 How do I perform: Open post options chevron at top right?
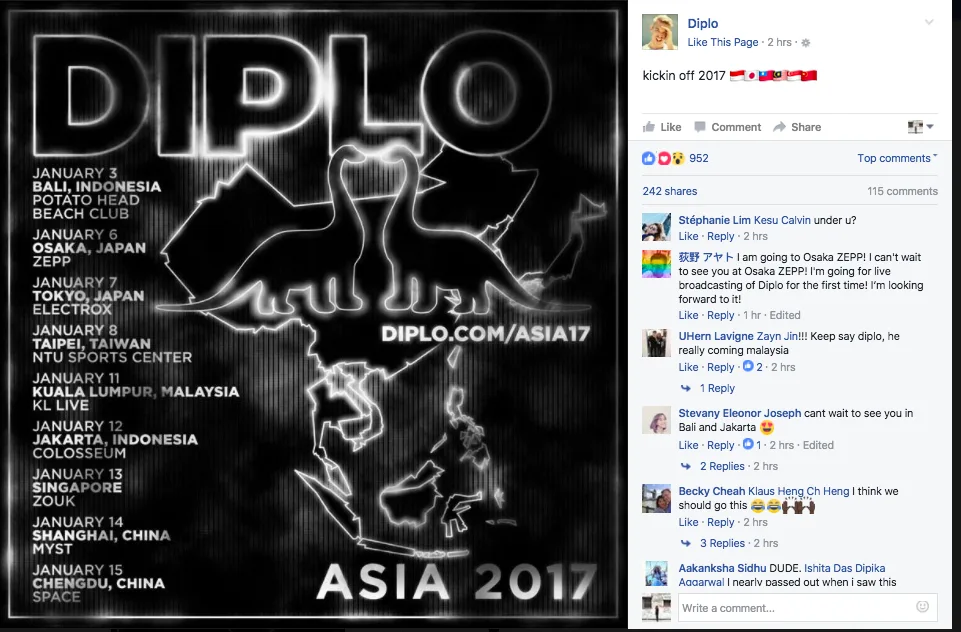929,22
